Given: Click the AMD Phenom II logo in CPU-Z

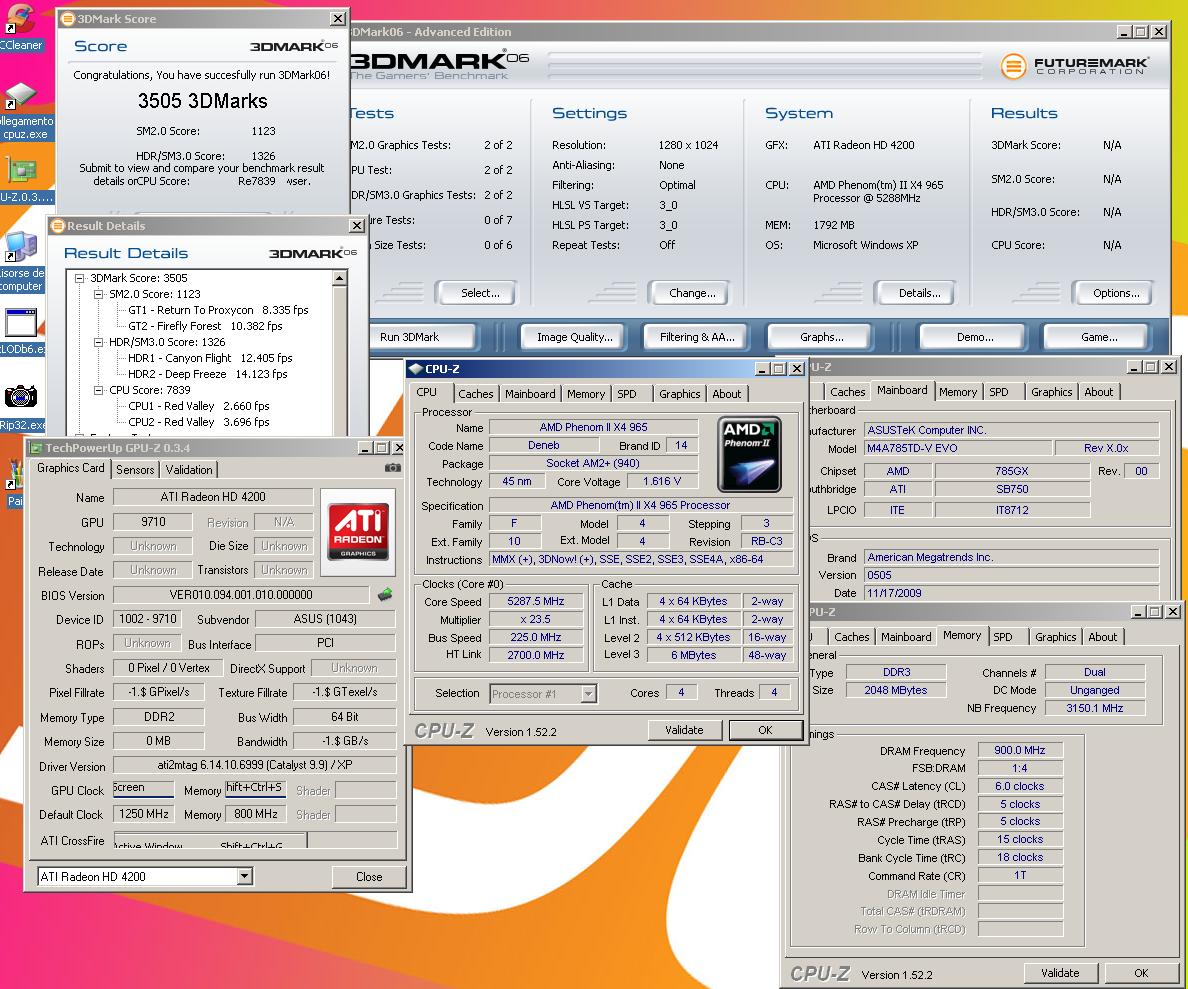Looking at the screenshot, I should (749, 453).
